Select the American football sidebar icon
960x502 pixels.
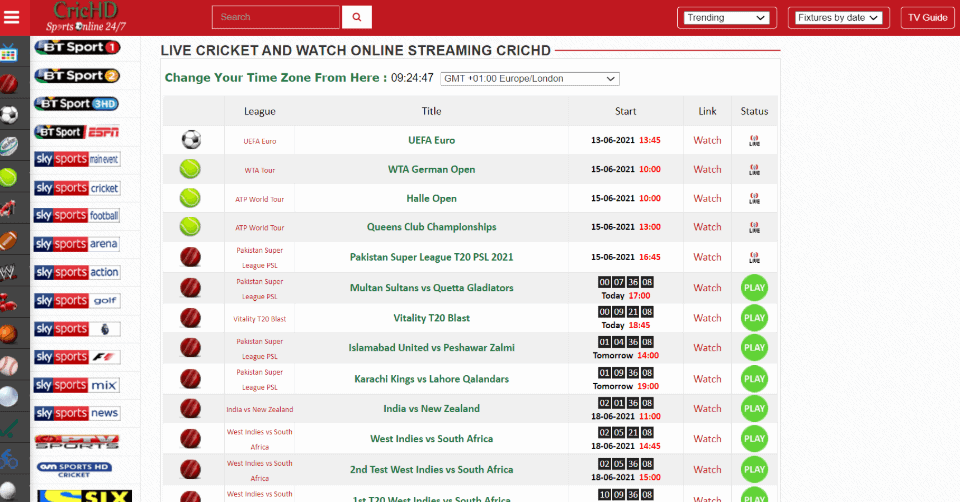pyautogui.click(x=9, y=241)
